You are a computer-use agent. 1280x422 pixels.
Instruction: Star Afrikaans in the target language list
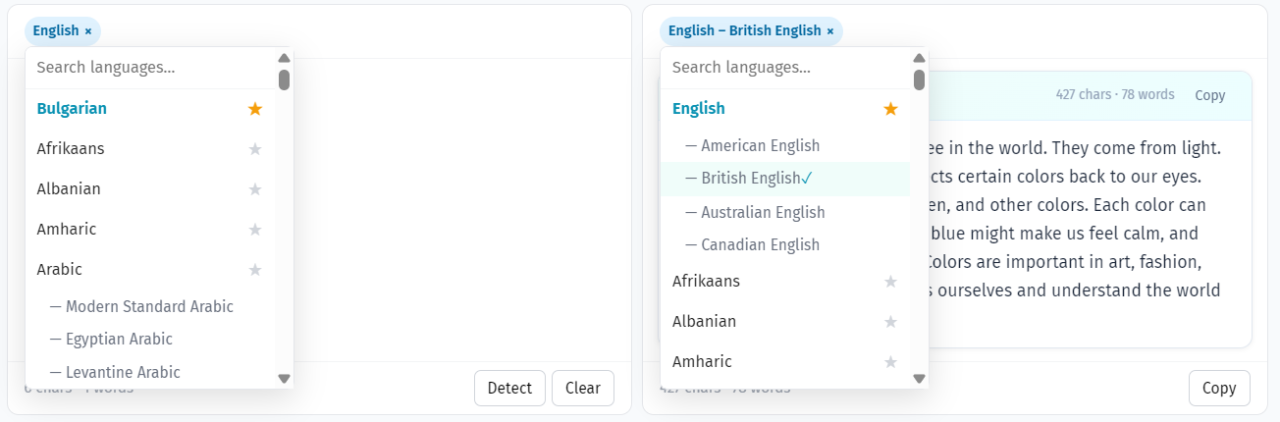point(891,282)
